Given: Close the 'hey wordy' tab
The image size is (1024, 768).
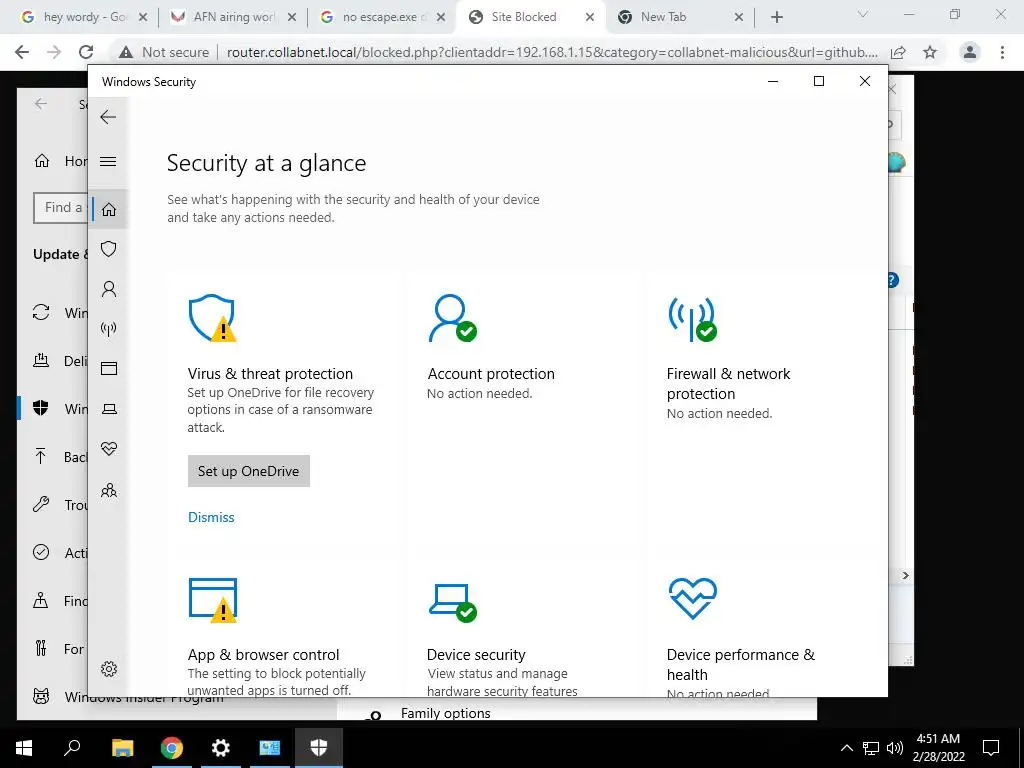Looking at the screenshot, I should point(144,18).
